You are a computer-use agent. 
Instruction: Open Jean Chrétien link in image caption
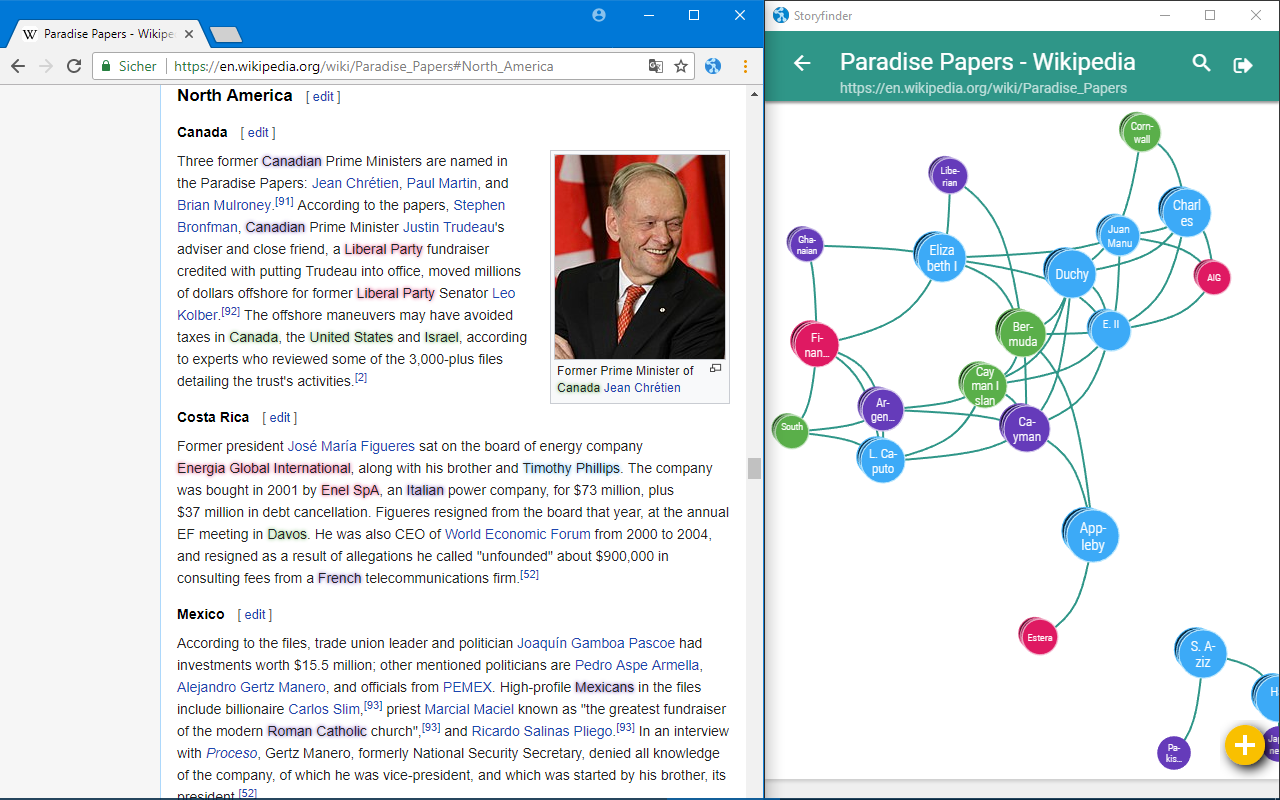point(642,387)
